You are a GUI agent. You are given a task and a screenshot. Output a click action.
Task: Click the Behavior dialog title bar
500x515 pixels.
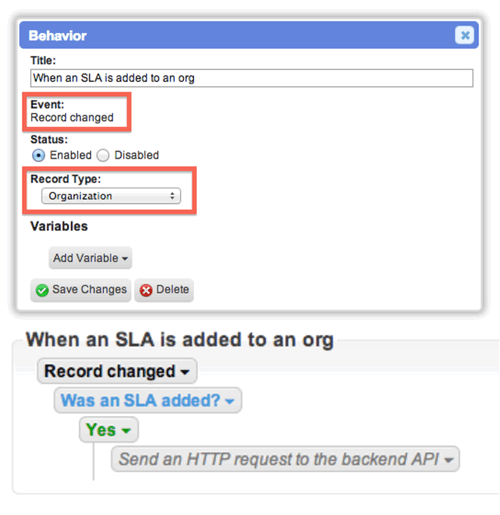249,35
